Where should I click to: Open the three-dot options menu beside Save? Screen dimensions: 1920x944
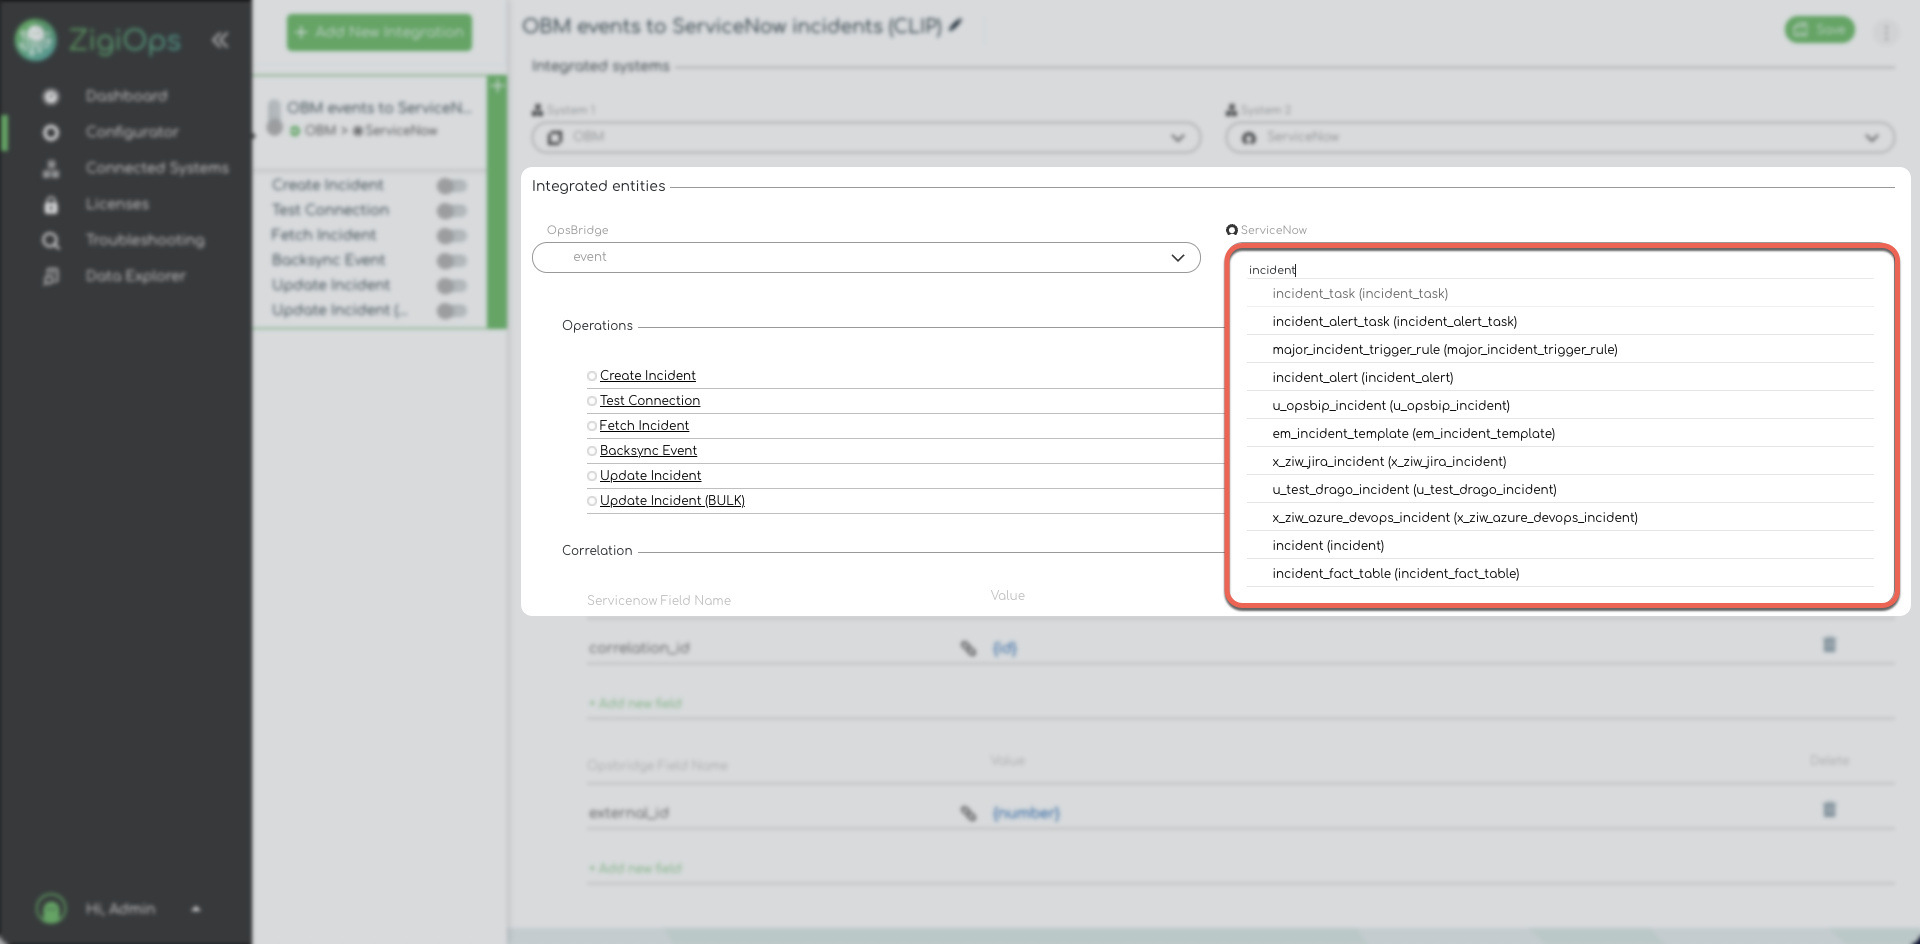click(x=1886, y=32)
